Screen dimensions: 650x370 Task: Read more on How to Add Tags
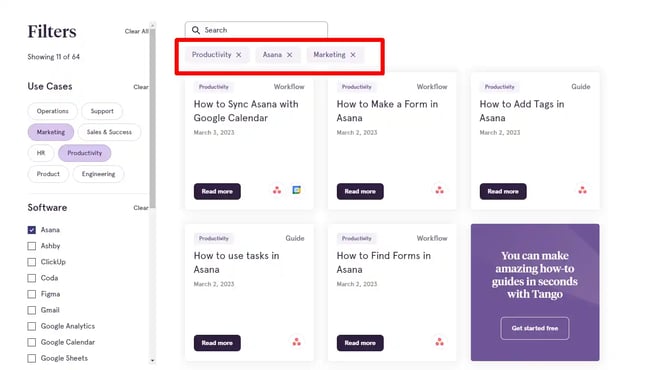[503, 191]
